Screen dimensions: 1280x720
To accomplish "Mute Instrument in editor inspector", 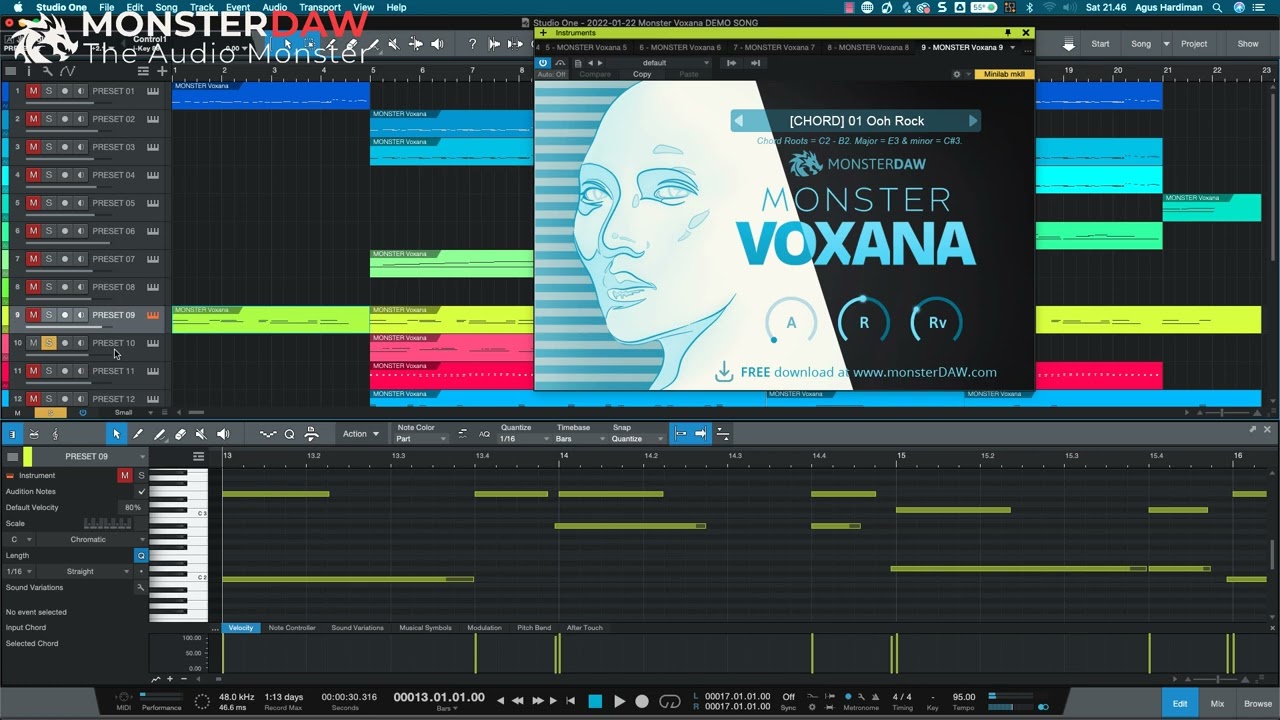I will 125,475.
